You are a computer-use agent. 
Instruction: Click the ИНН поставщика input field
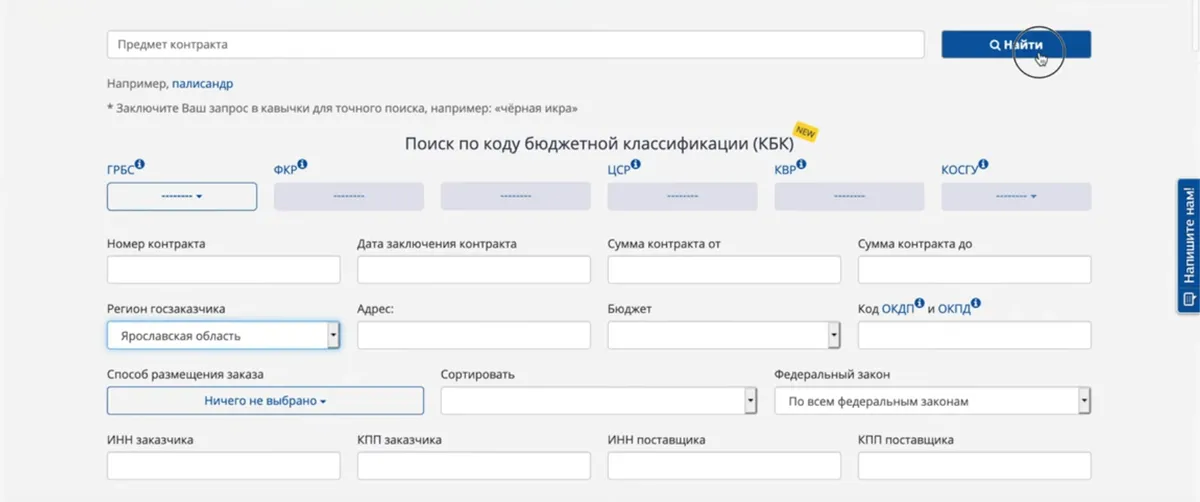click(724, 466)
